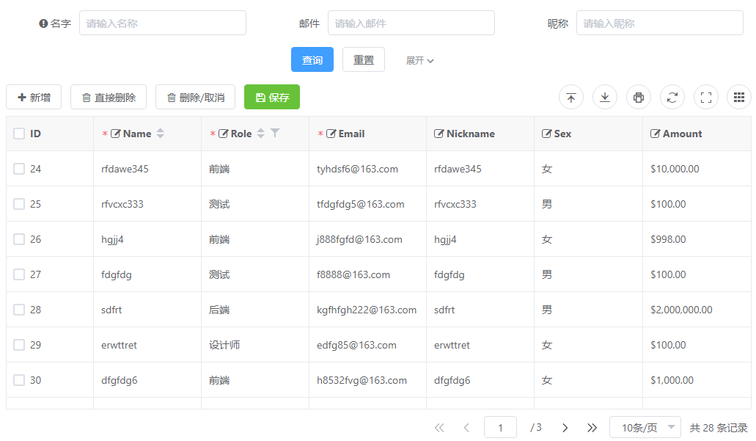Screen dimensions: 756x441
Task: Expand the search form with 展开
Action: (420, 61)
